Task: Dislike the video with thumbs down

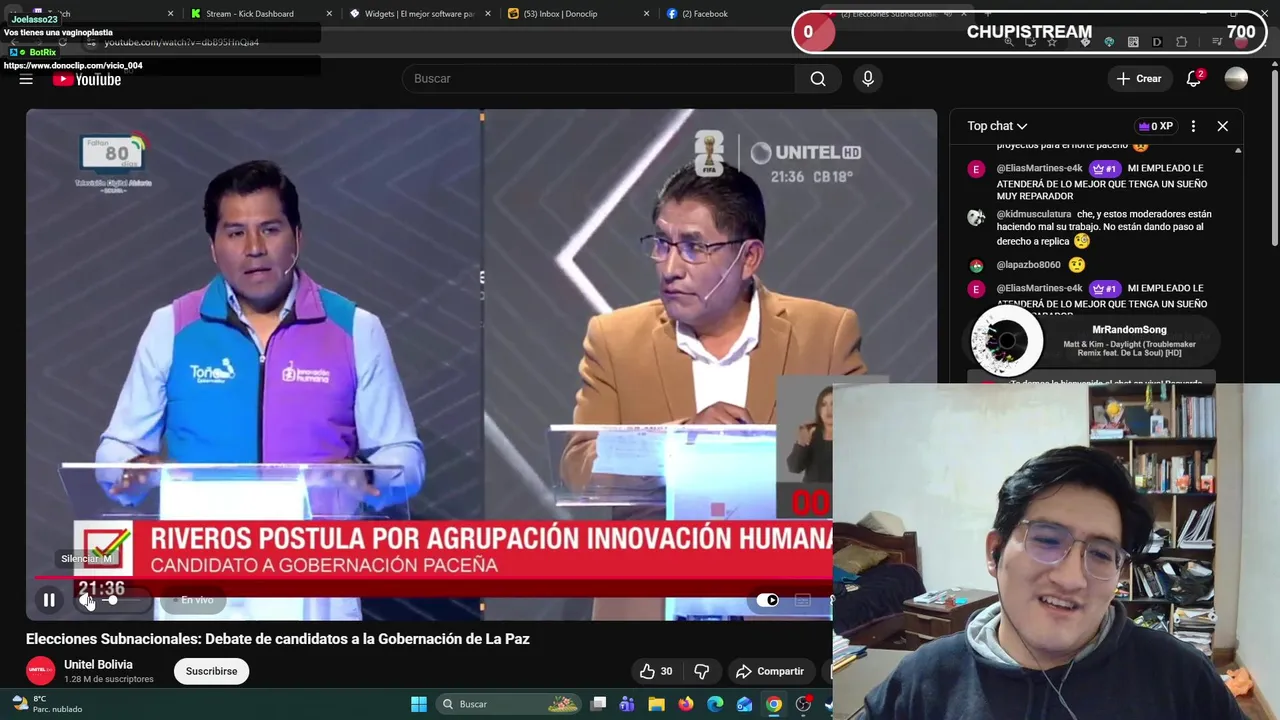Action: click(x=702, y=671)
